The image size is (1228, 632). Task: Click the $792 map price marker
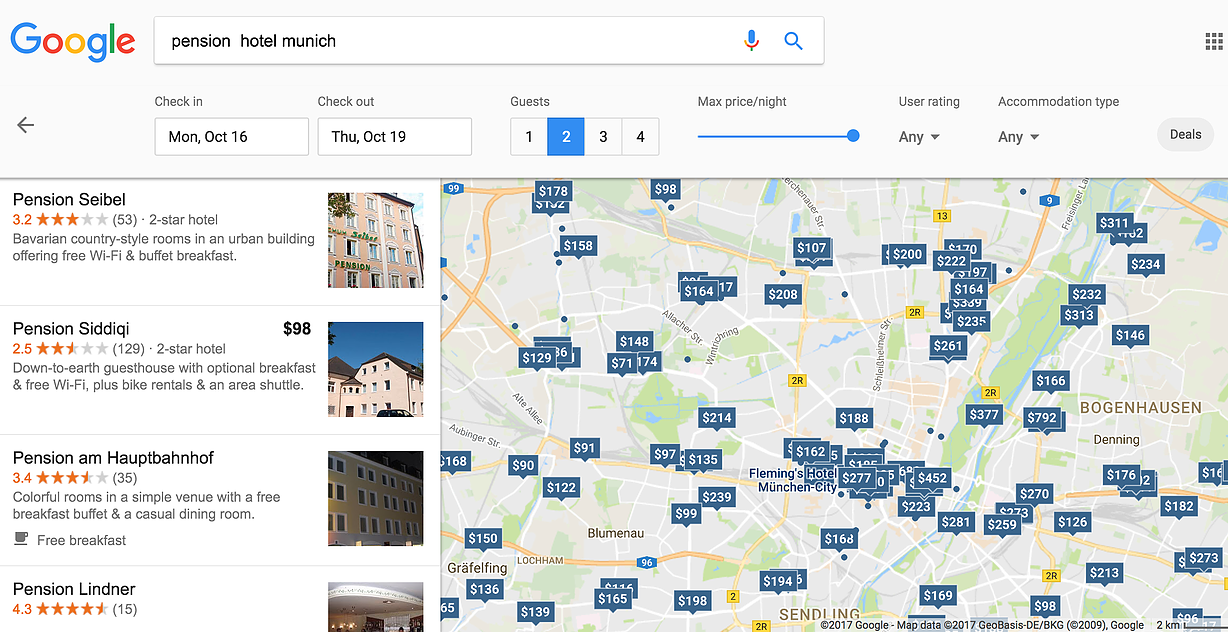1041,418
